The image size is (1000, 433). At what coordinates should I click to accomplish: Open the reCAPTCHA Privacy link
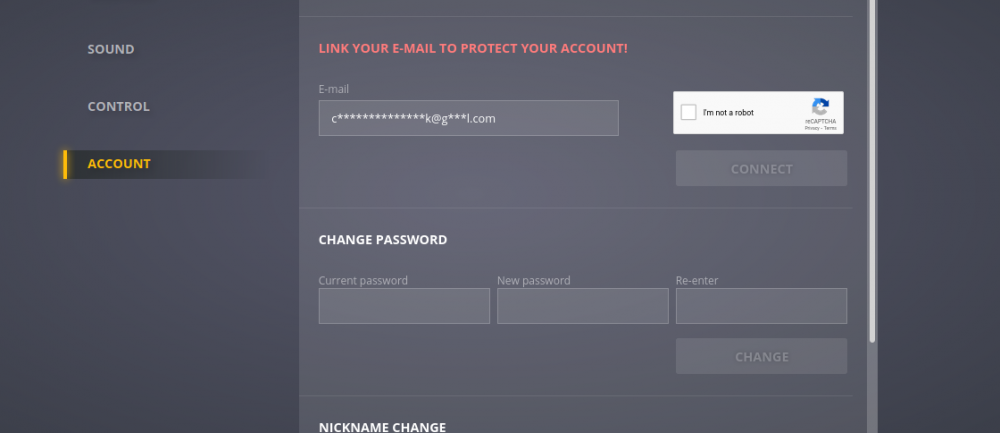tap(812, 129)
